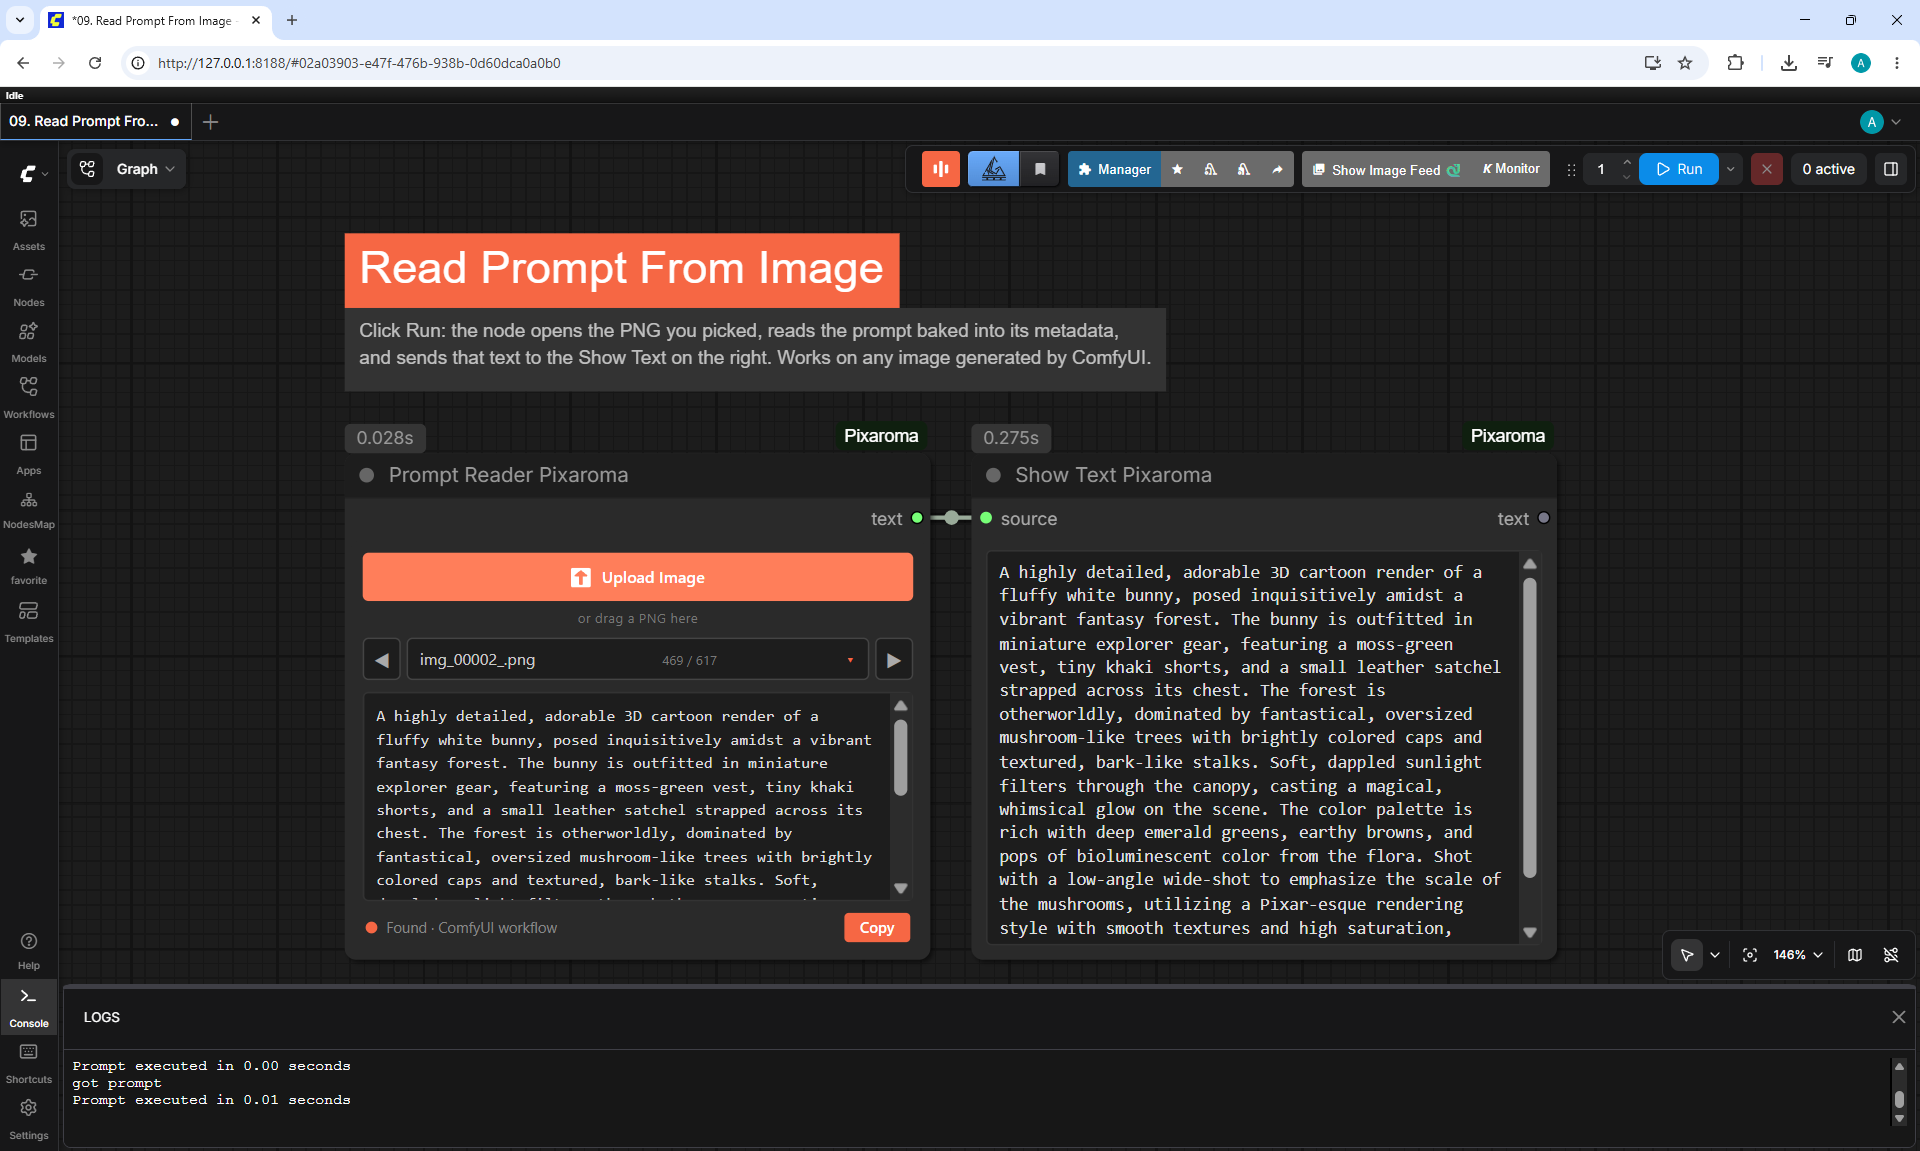Open the Monitor toolbar button
1920x1151 pixels.
1511,169
